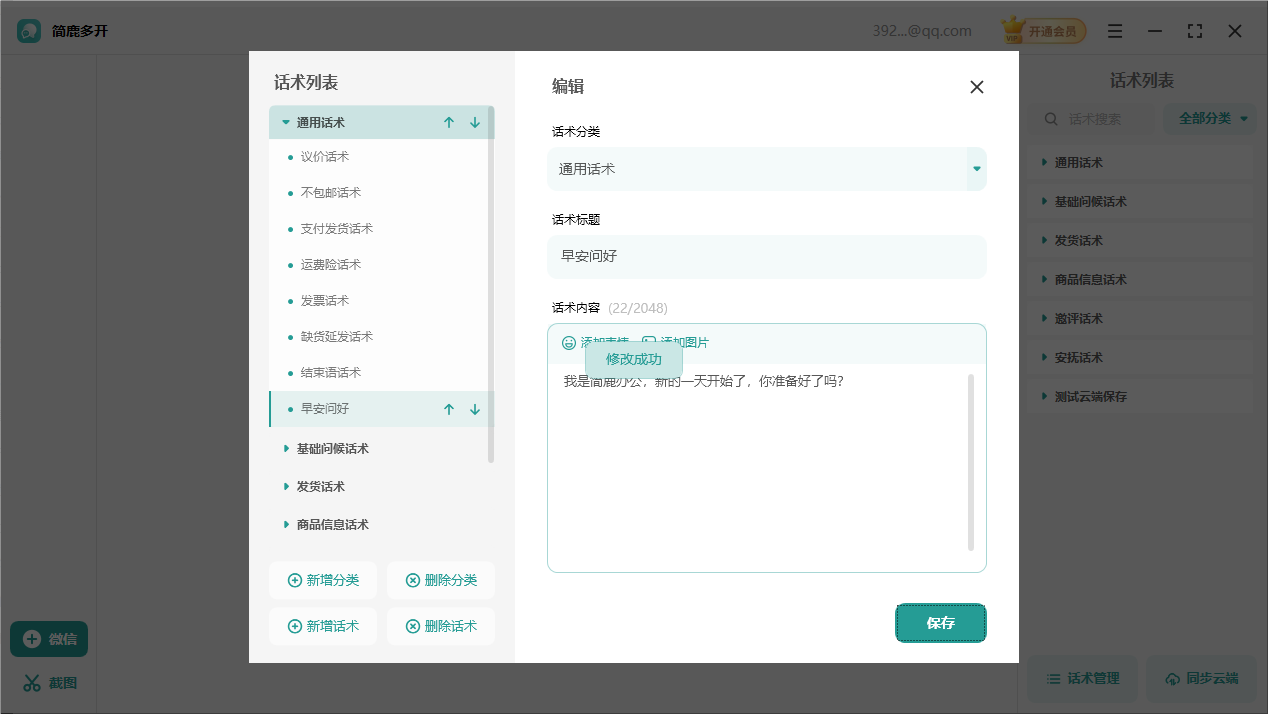Collapse the 通用话术 category tree
Image resolution: width=1268 pixels, height=714 pixels.
pos(286,123)
